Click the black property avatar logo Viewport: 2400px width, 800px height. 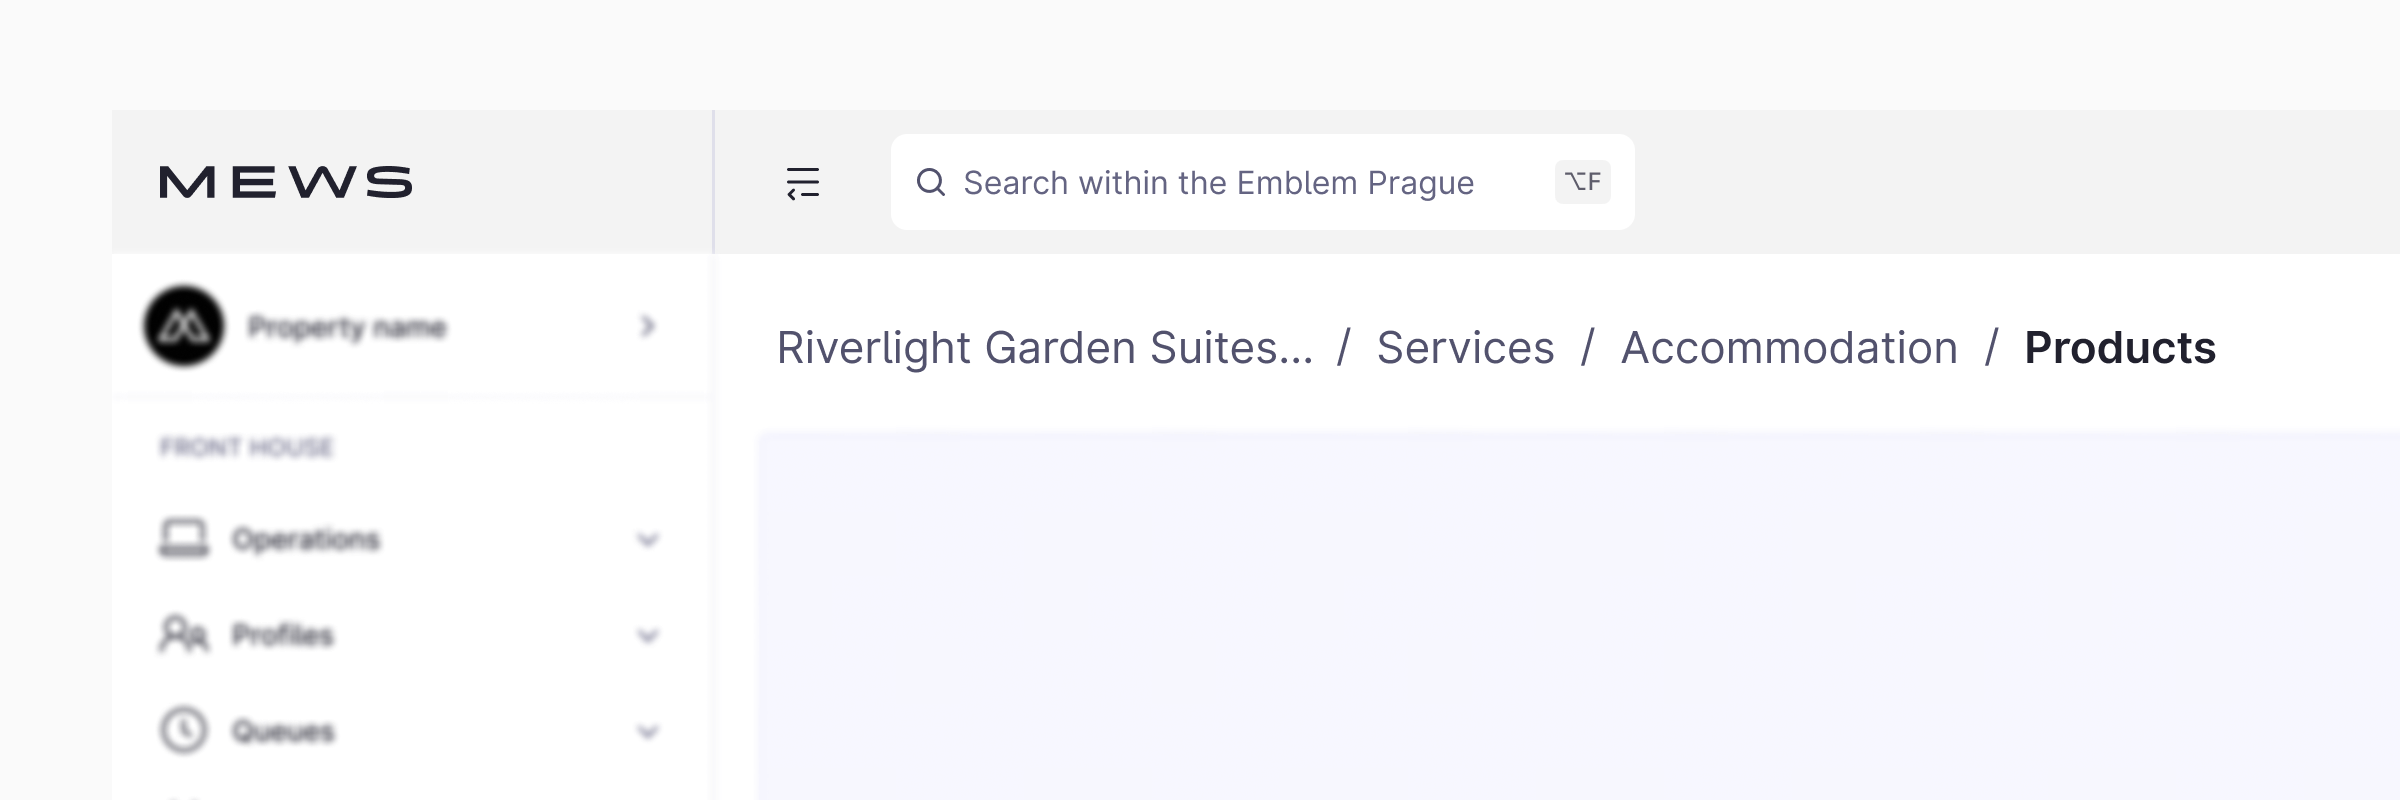pos(184,326)
